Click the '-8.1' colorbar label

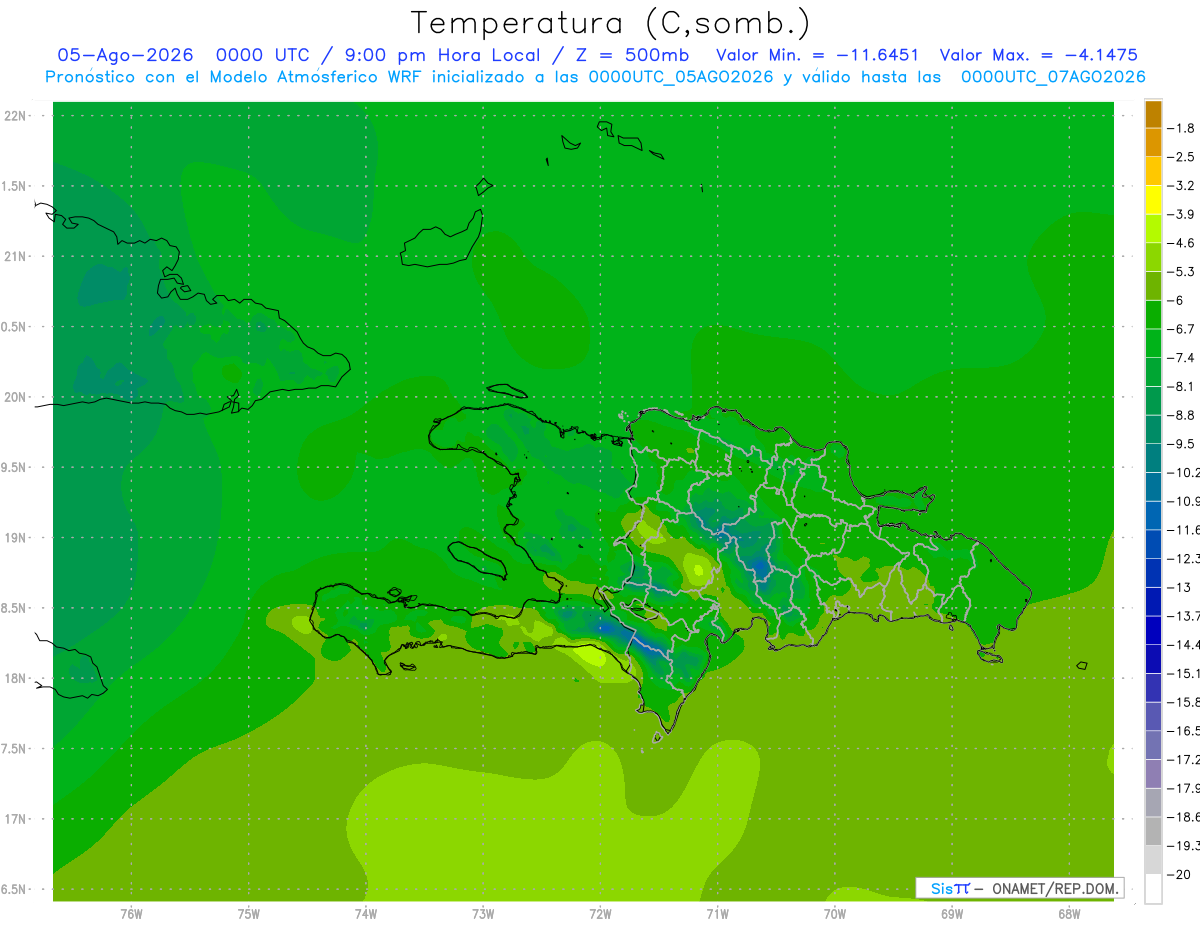[x=1182, y=387]
